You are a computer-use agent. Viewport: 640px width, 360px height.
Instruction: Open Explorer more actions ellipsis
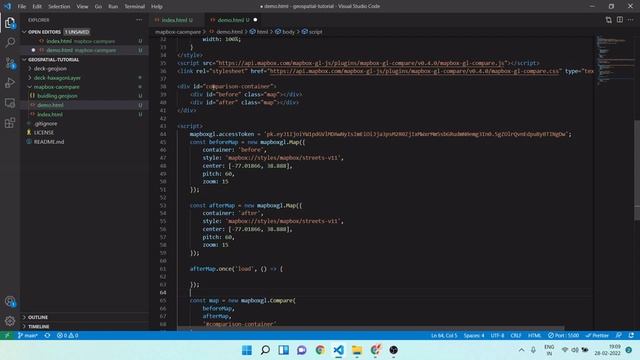139,20
